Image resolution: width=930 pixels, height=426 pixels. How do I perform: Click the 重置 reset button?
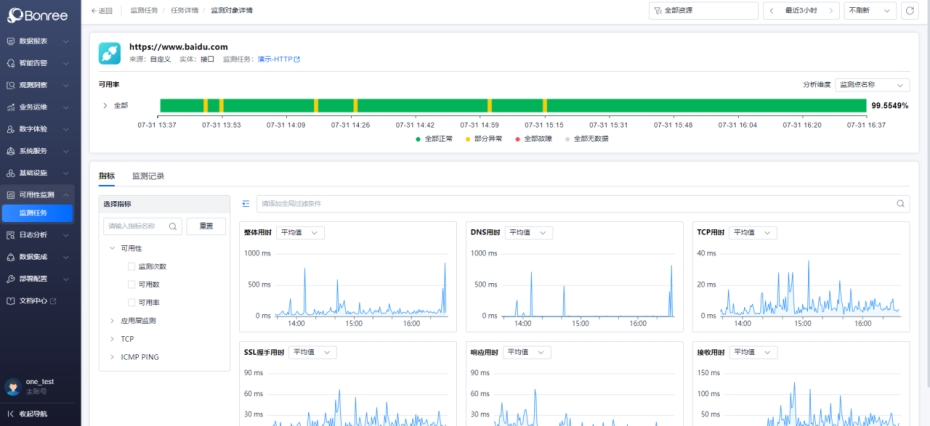205,227
